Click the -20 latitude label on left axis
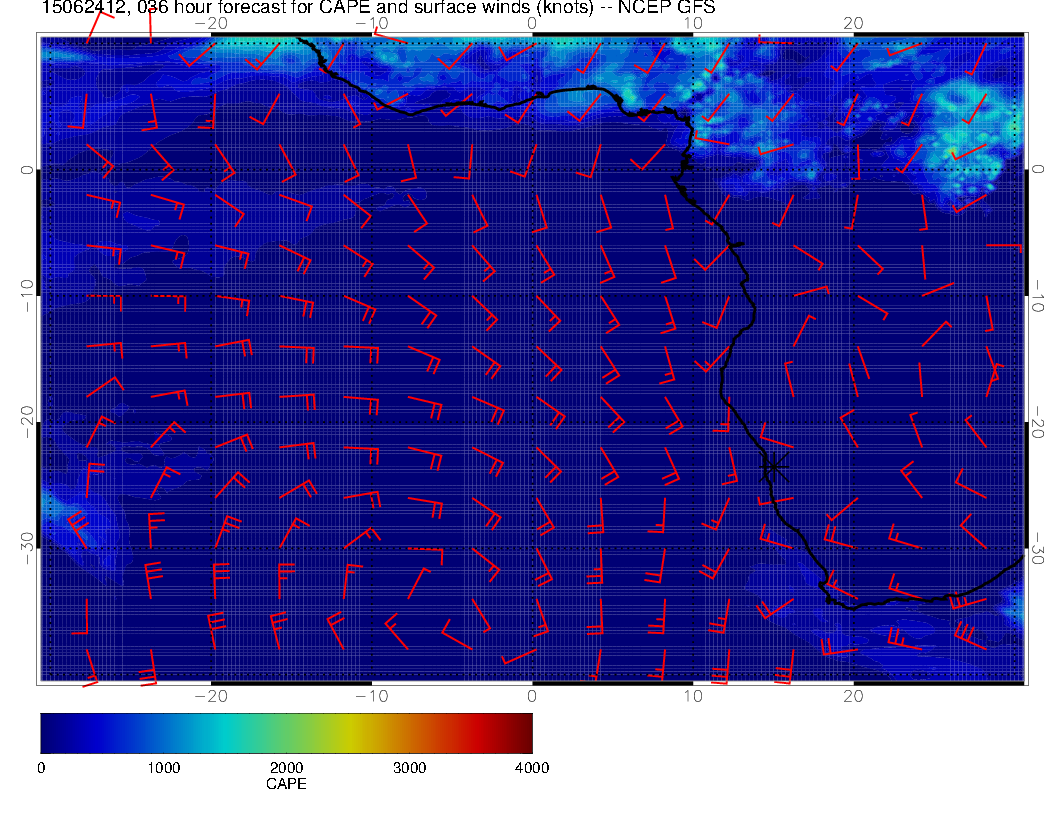 pyautogui.click(x=26, y=421)
